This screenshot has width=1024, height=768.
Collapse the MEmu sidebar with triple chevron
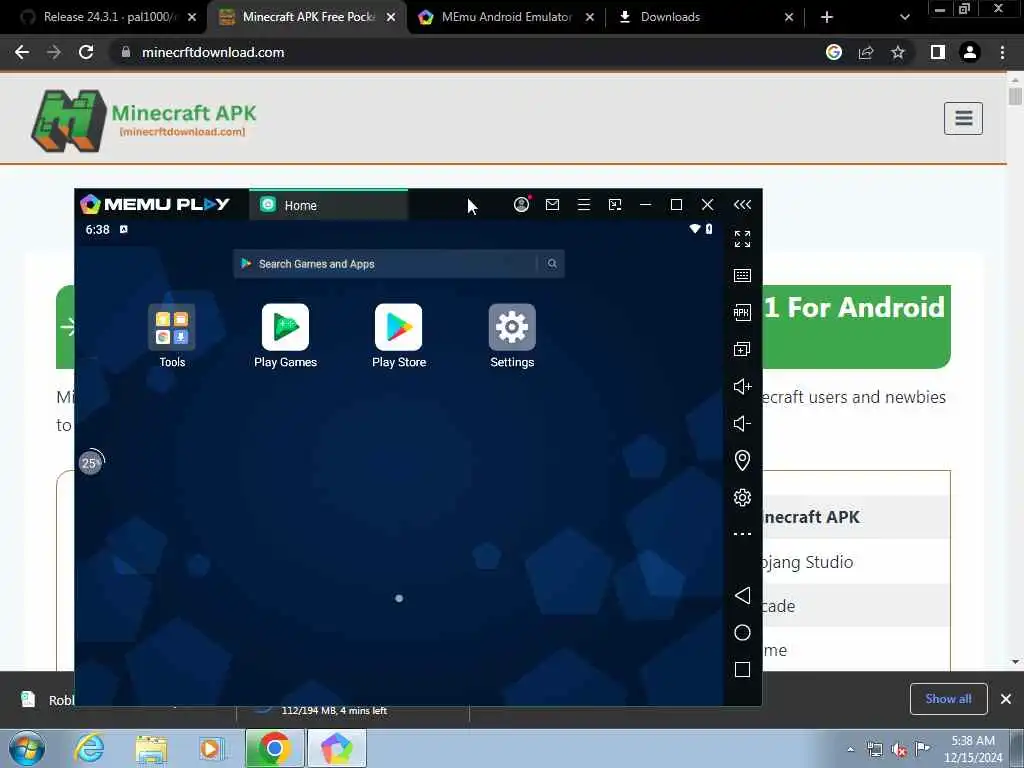742,204
